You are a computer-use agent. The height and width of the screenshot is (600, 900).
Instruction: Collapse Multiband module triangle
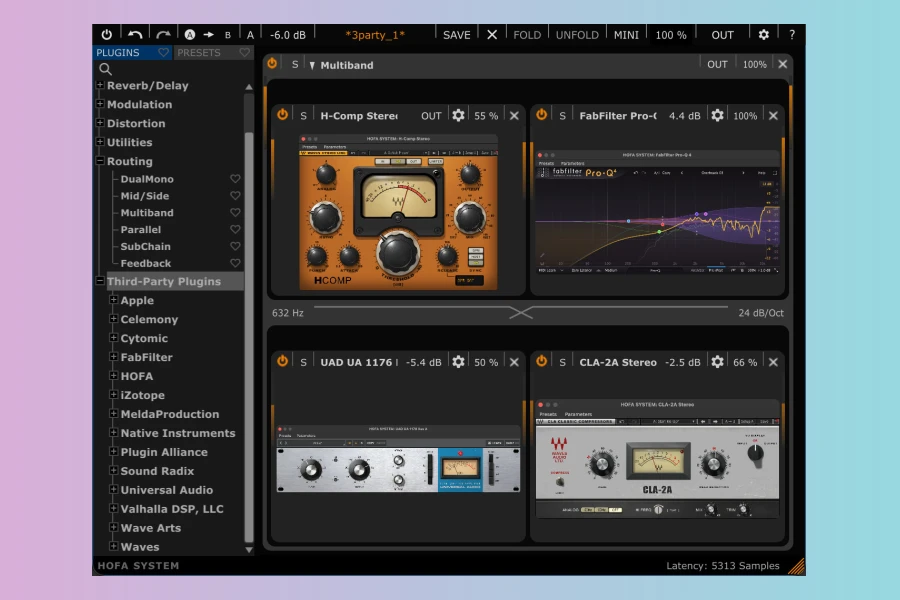pos(312,65)
